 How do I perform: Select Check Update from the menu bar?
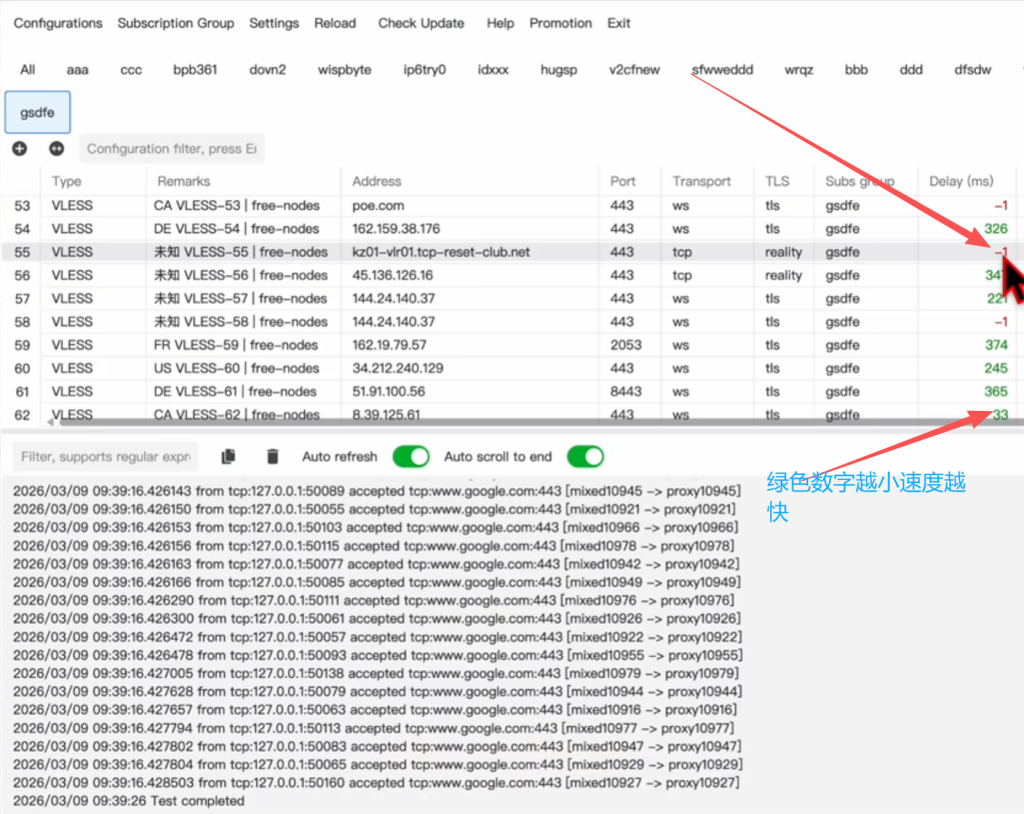(x=421, y=23)
